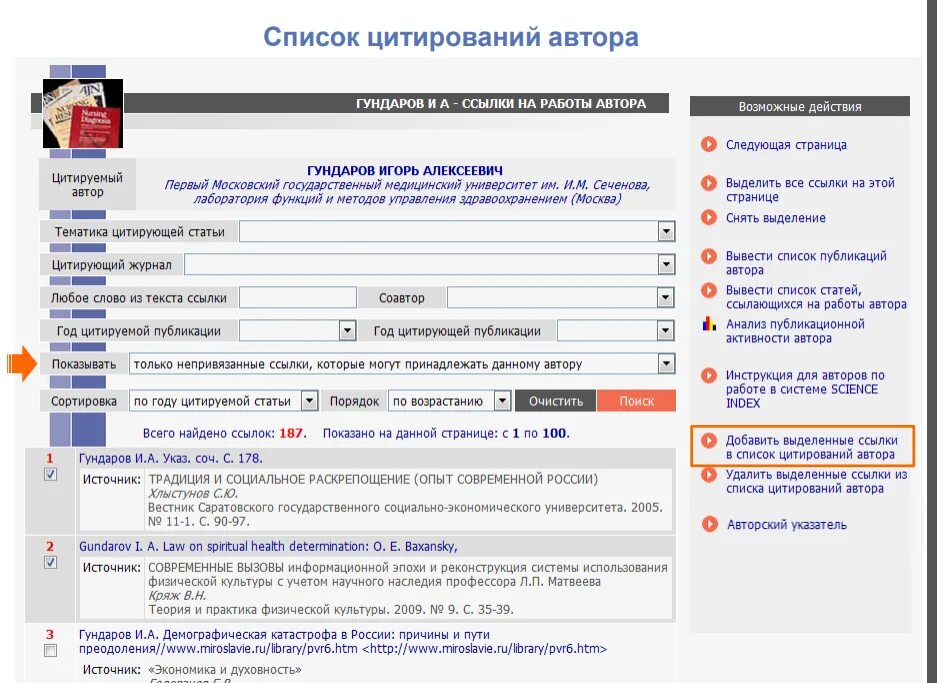Click the 'Любое слово из текста ссылки' input field
The width and height of the screenshot is (937, 683).
pos(298,298)
